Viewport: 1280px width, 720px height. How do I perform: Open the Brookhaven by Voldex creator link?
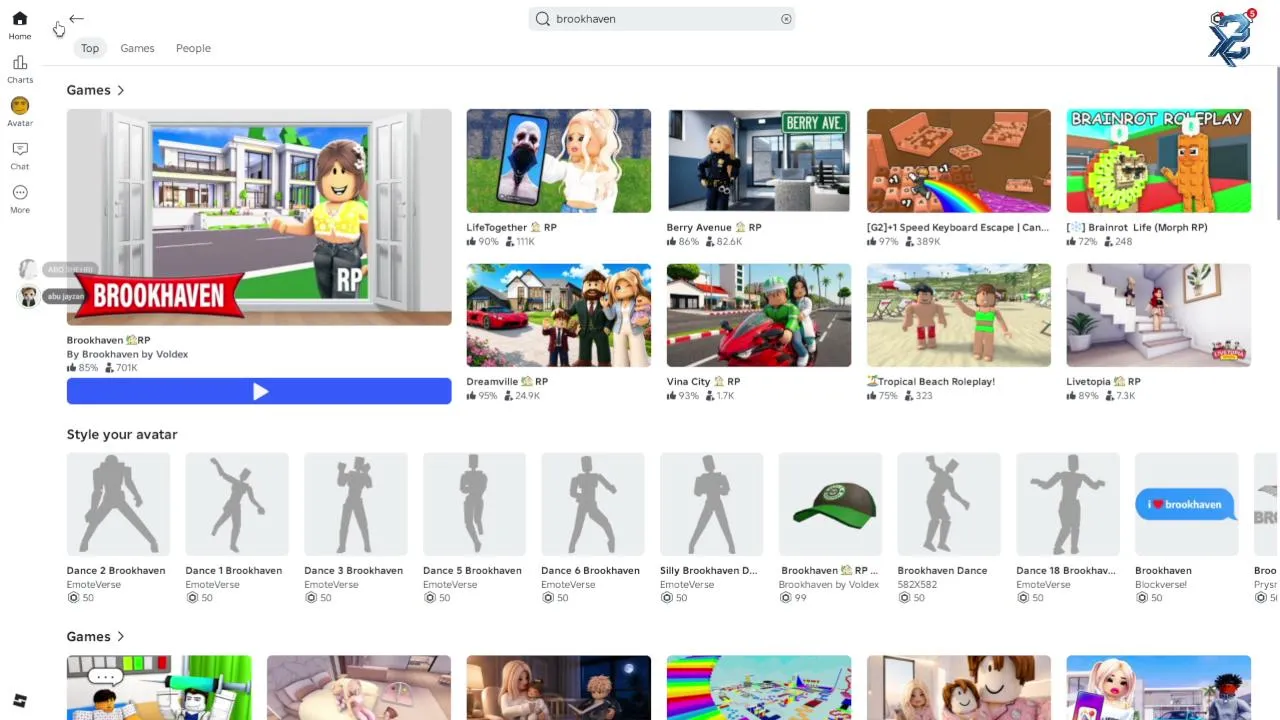point(127,354)
